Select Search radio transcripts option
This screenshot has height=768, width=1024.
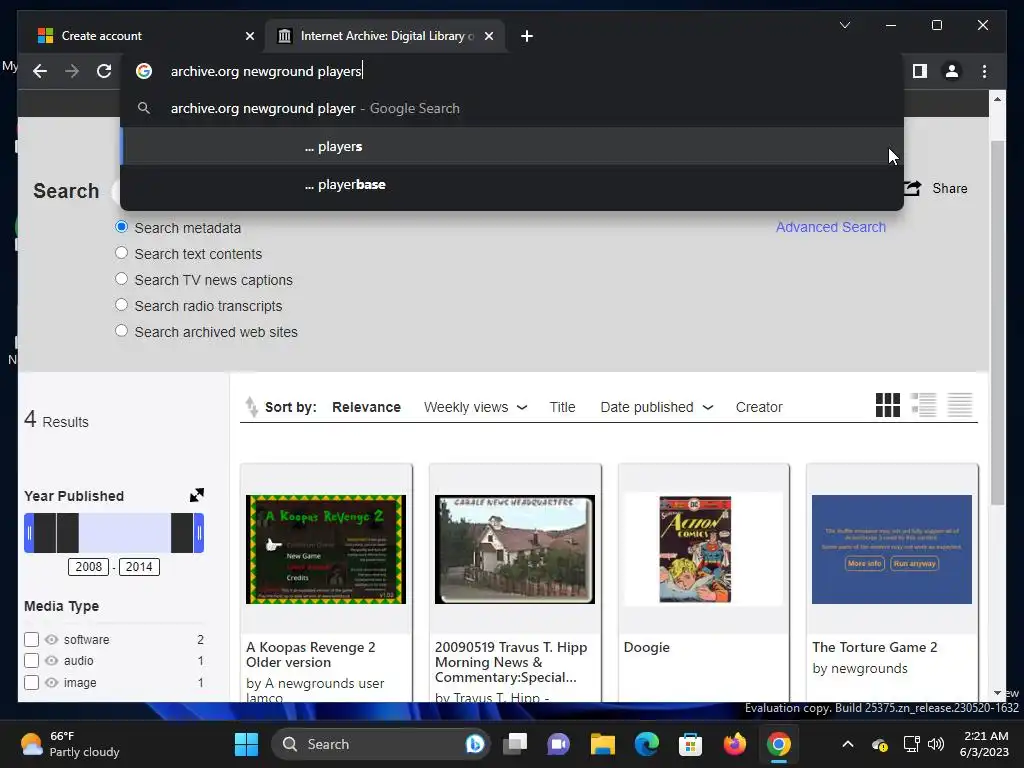(121, 305)
